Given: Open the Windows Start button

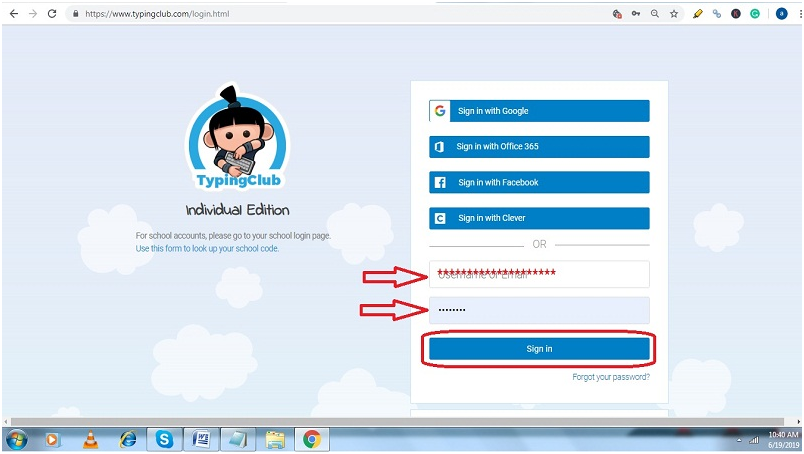Looking at the screenshot, I should pos(16,440).
